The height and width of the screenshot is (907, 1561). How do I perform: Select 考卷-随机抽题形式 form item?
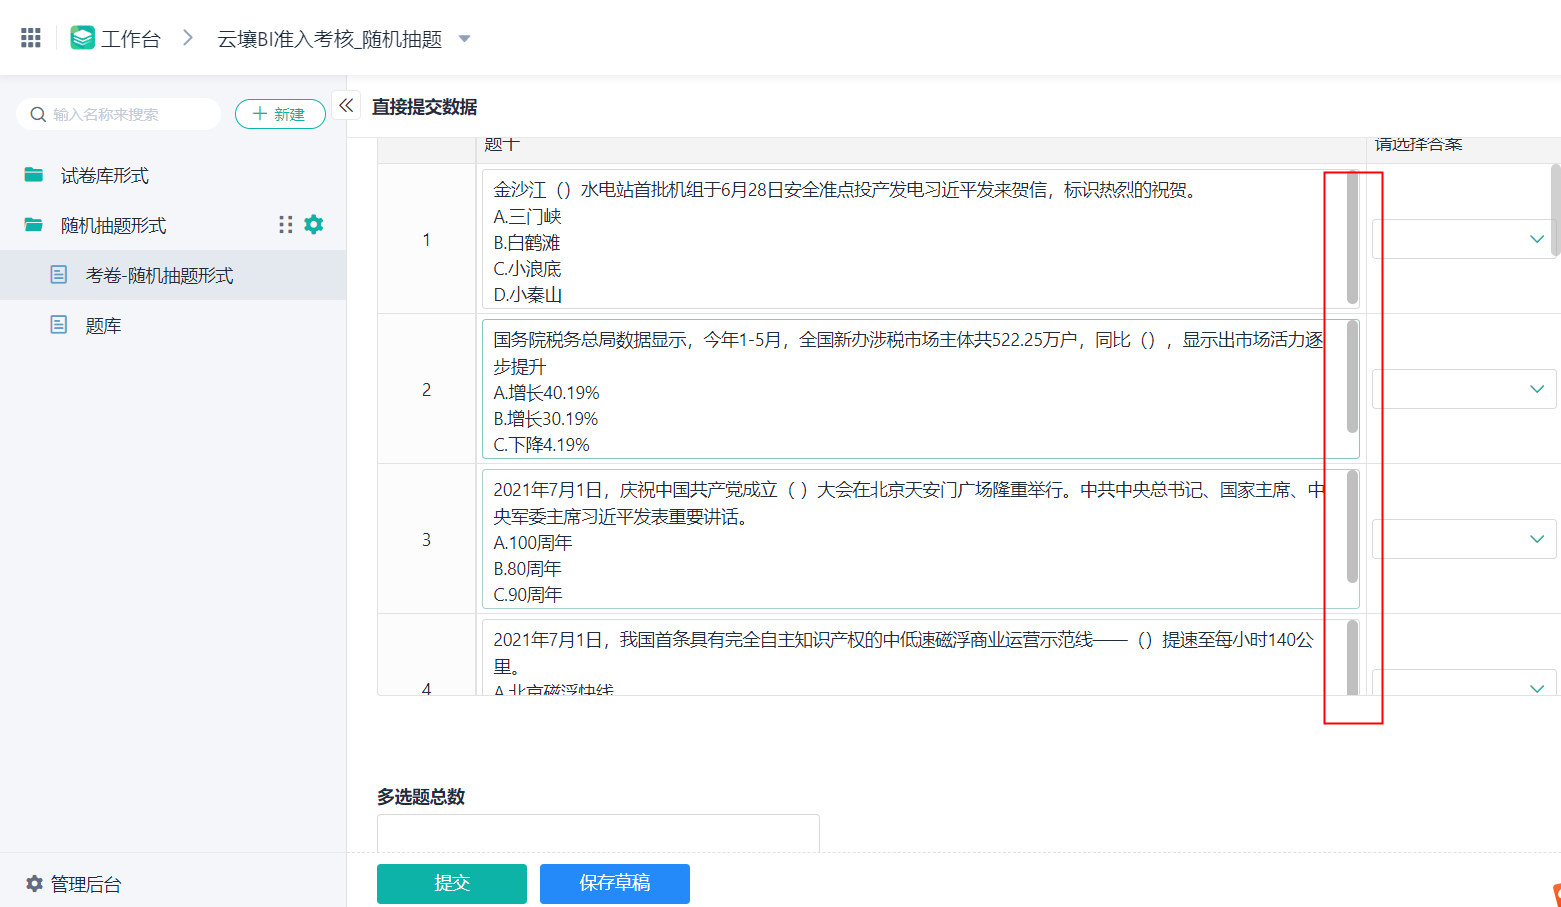coord(173,275)
